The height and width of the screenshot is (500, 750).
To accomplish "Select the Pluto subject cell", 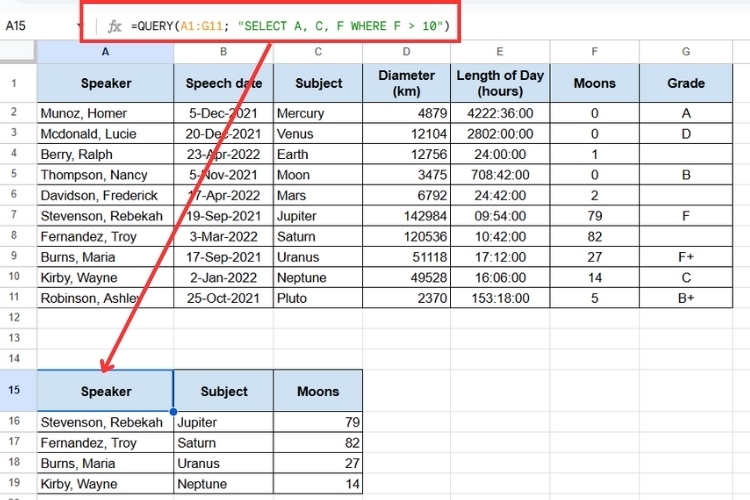I will [318, 299].
